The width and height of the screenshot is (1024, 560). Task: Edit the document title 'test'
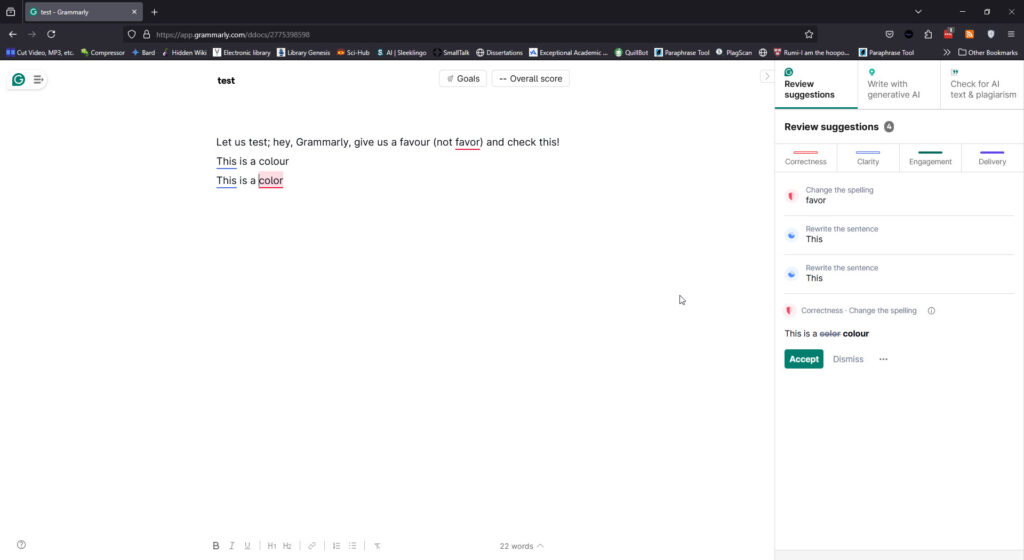pyautogui.click(x=226, y=81)
